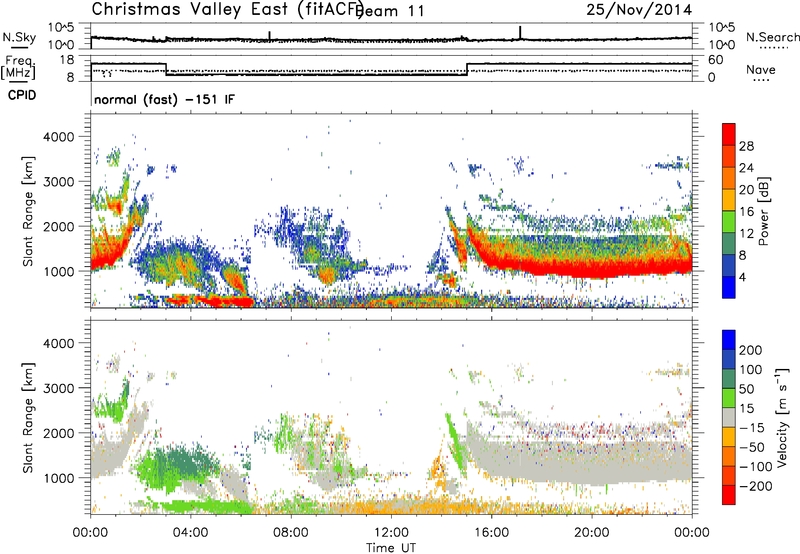The width and height of the screenshot is (800, 554).
Task: Click the '18' tick of the frequency panel
Action: (x=67, y=60)
